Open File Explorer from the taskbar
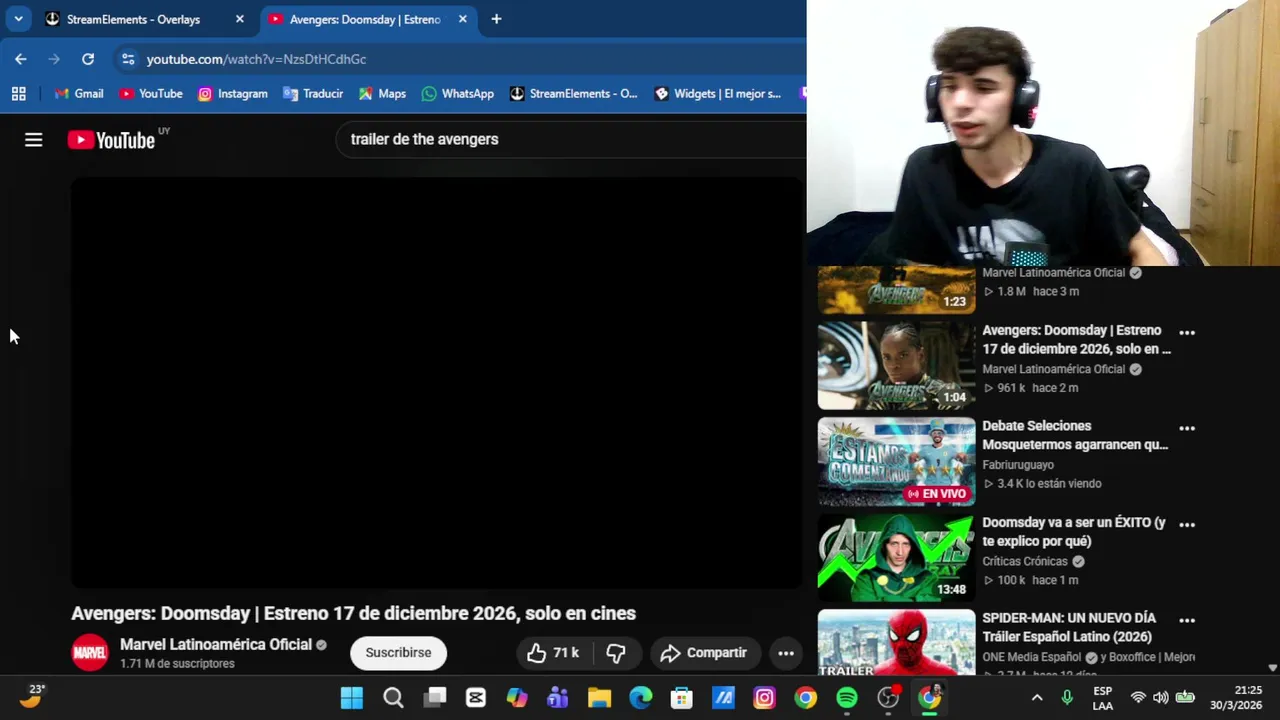Image resolution: width=1280 pixels, height=720 pixels. pos(599,698)
